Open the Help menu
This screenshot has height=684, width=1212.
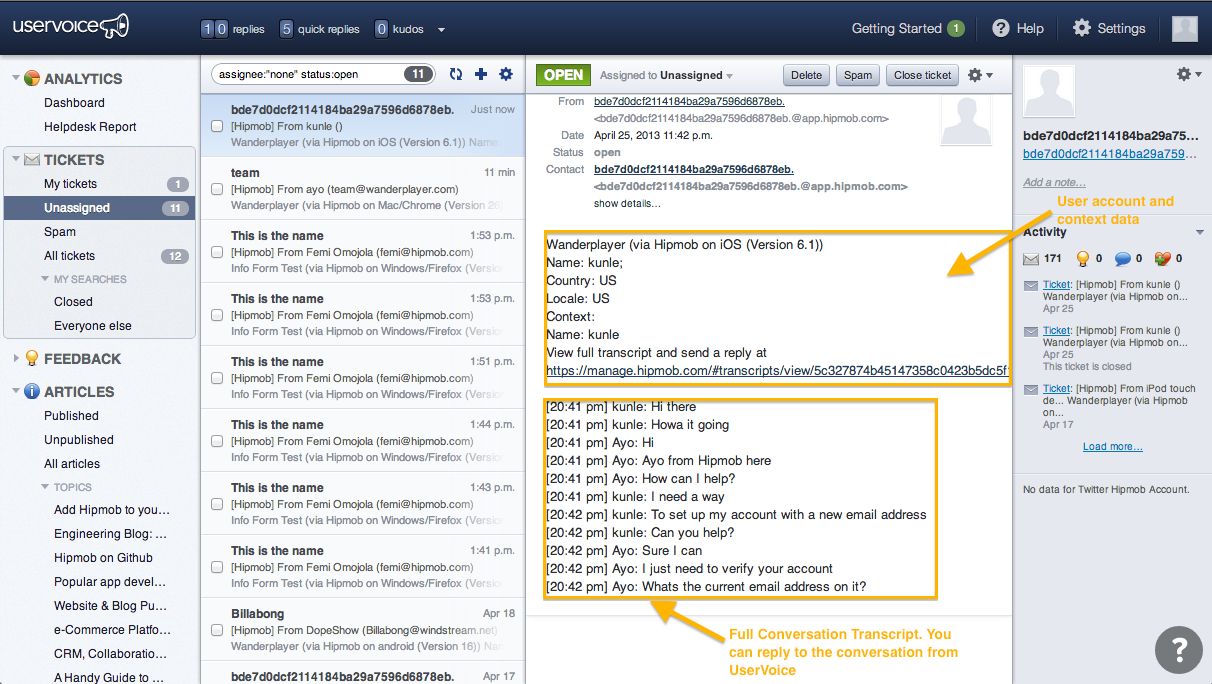[x=1018, y=28]
